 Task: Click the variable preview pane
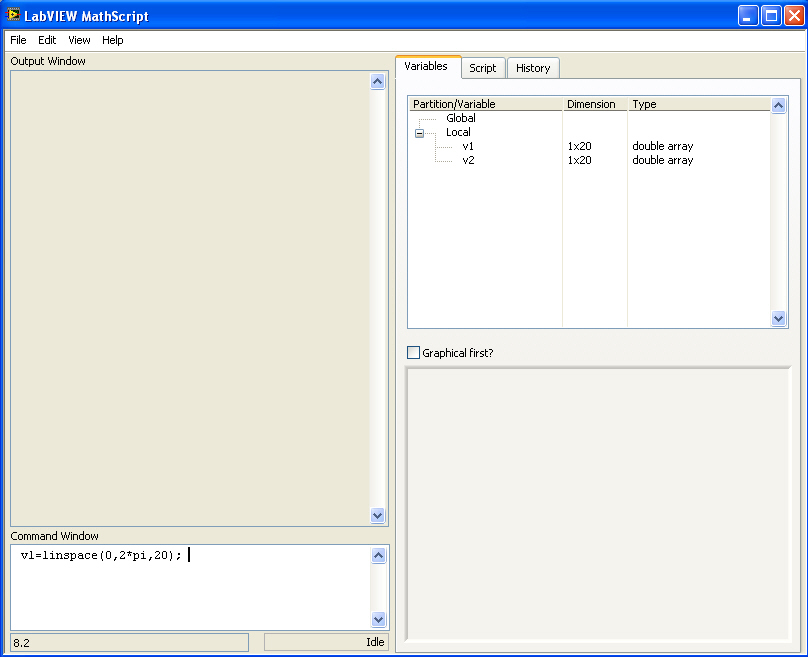(598, 504)
